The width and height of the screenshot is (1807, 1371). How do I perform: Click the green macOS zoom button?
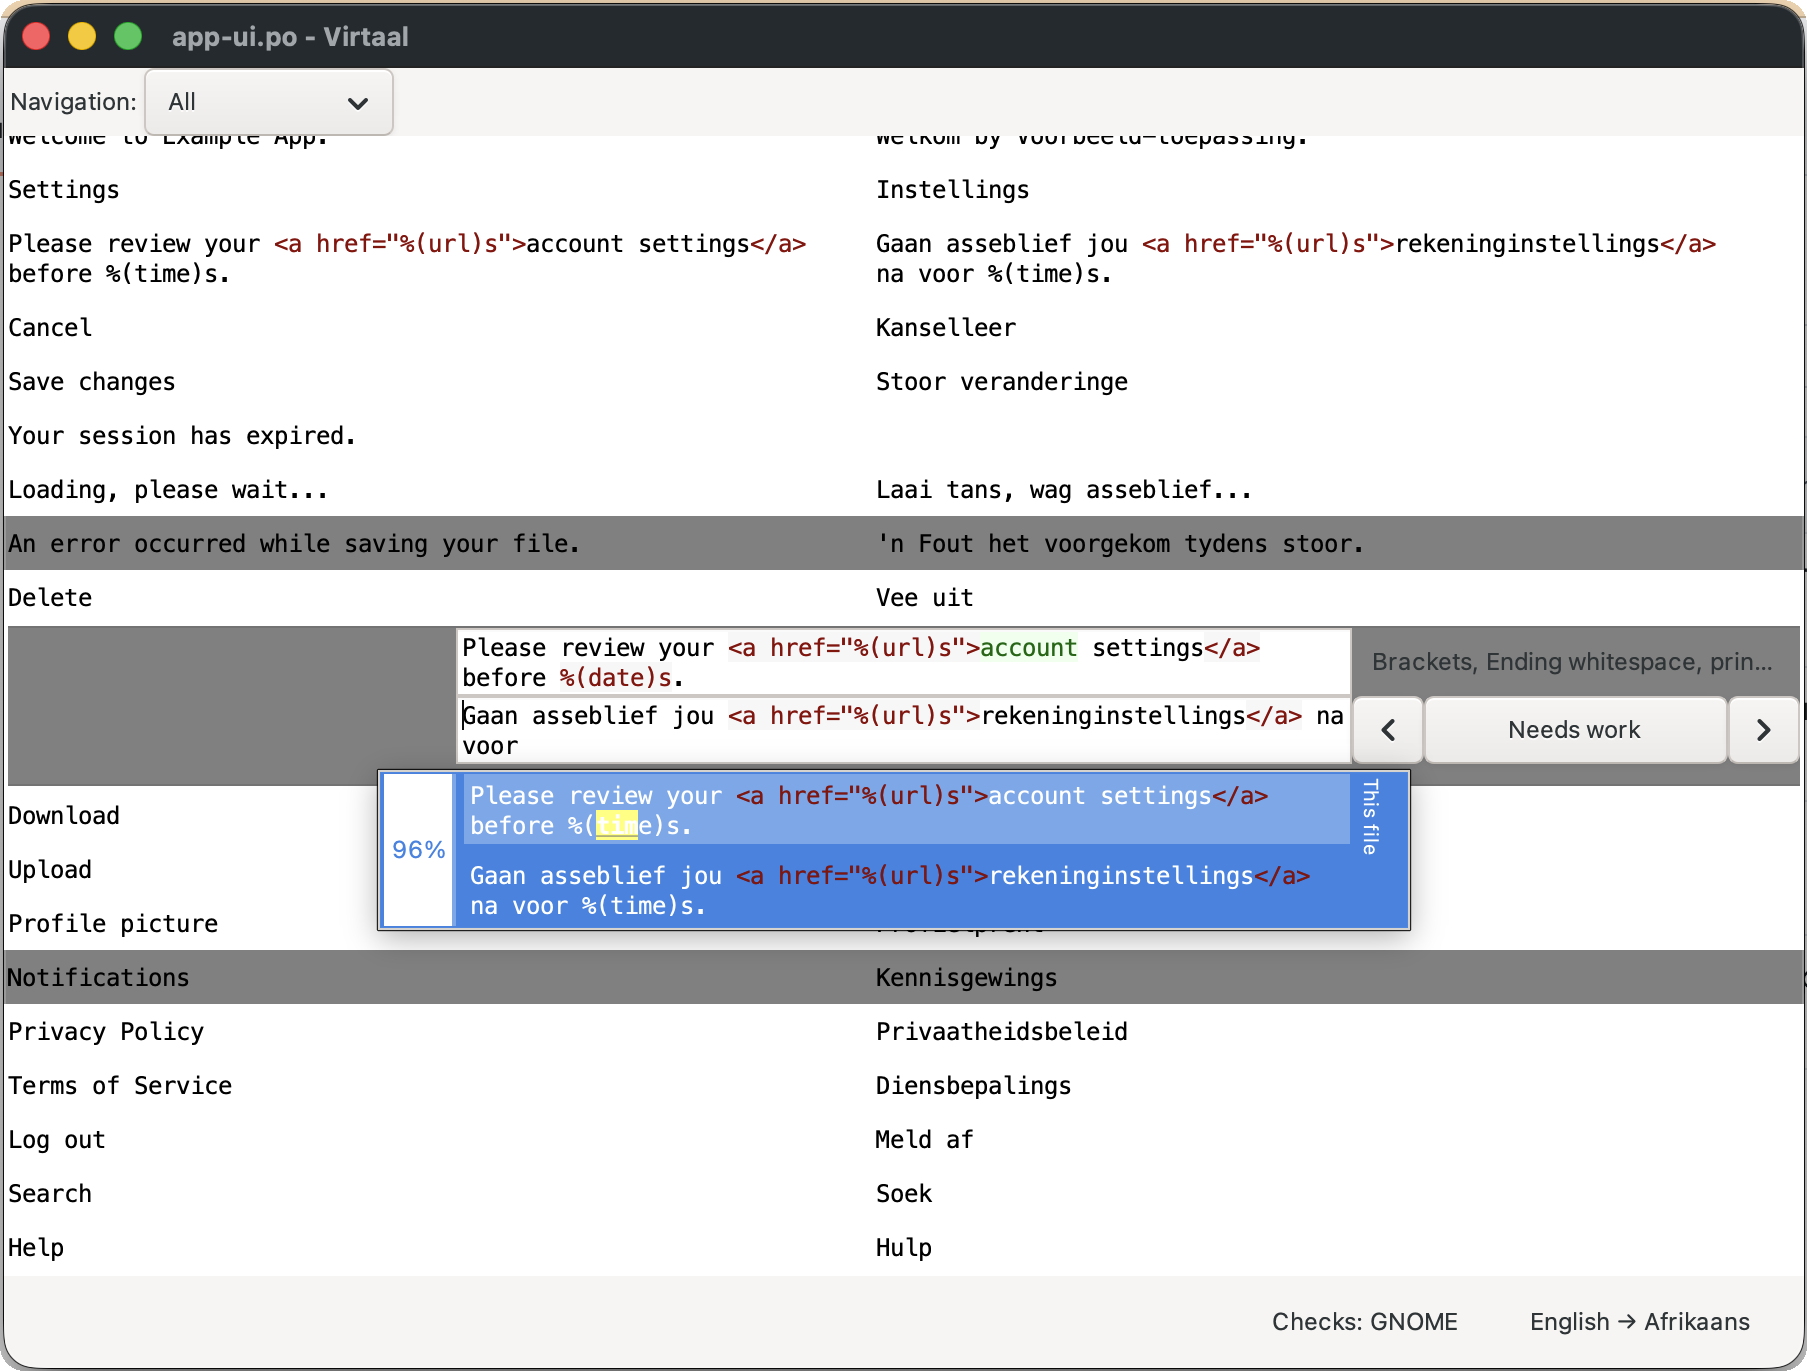[x=128, y=37]
